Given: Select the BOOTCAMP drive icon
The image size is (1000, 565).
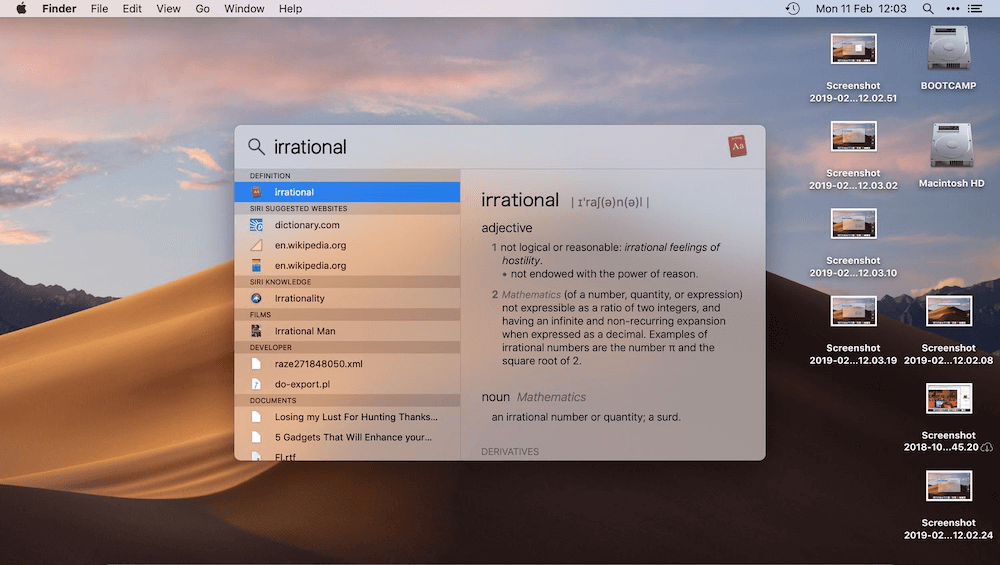Looking at the screenshot, I should [948, 49].
